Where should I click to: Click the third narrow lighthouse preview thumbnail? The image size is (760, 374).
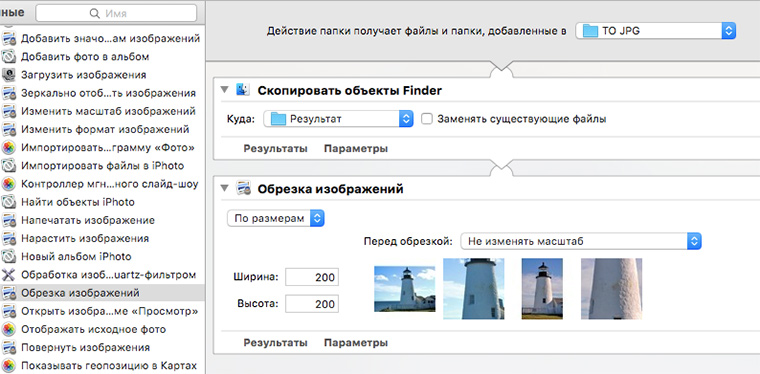(542, 289)
